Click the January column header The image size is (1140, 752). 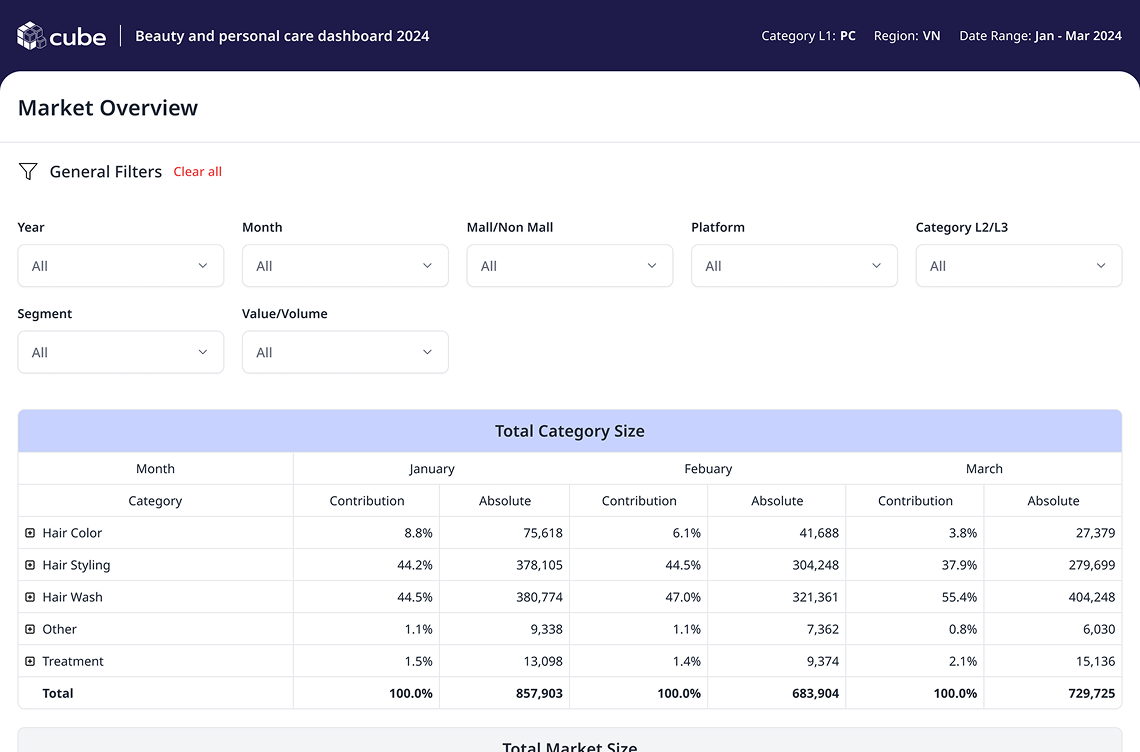click(x=431, y=469)
